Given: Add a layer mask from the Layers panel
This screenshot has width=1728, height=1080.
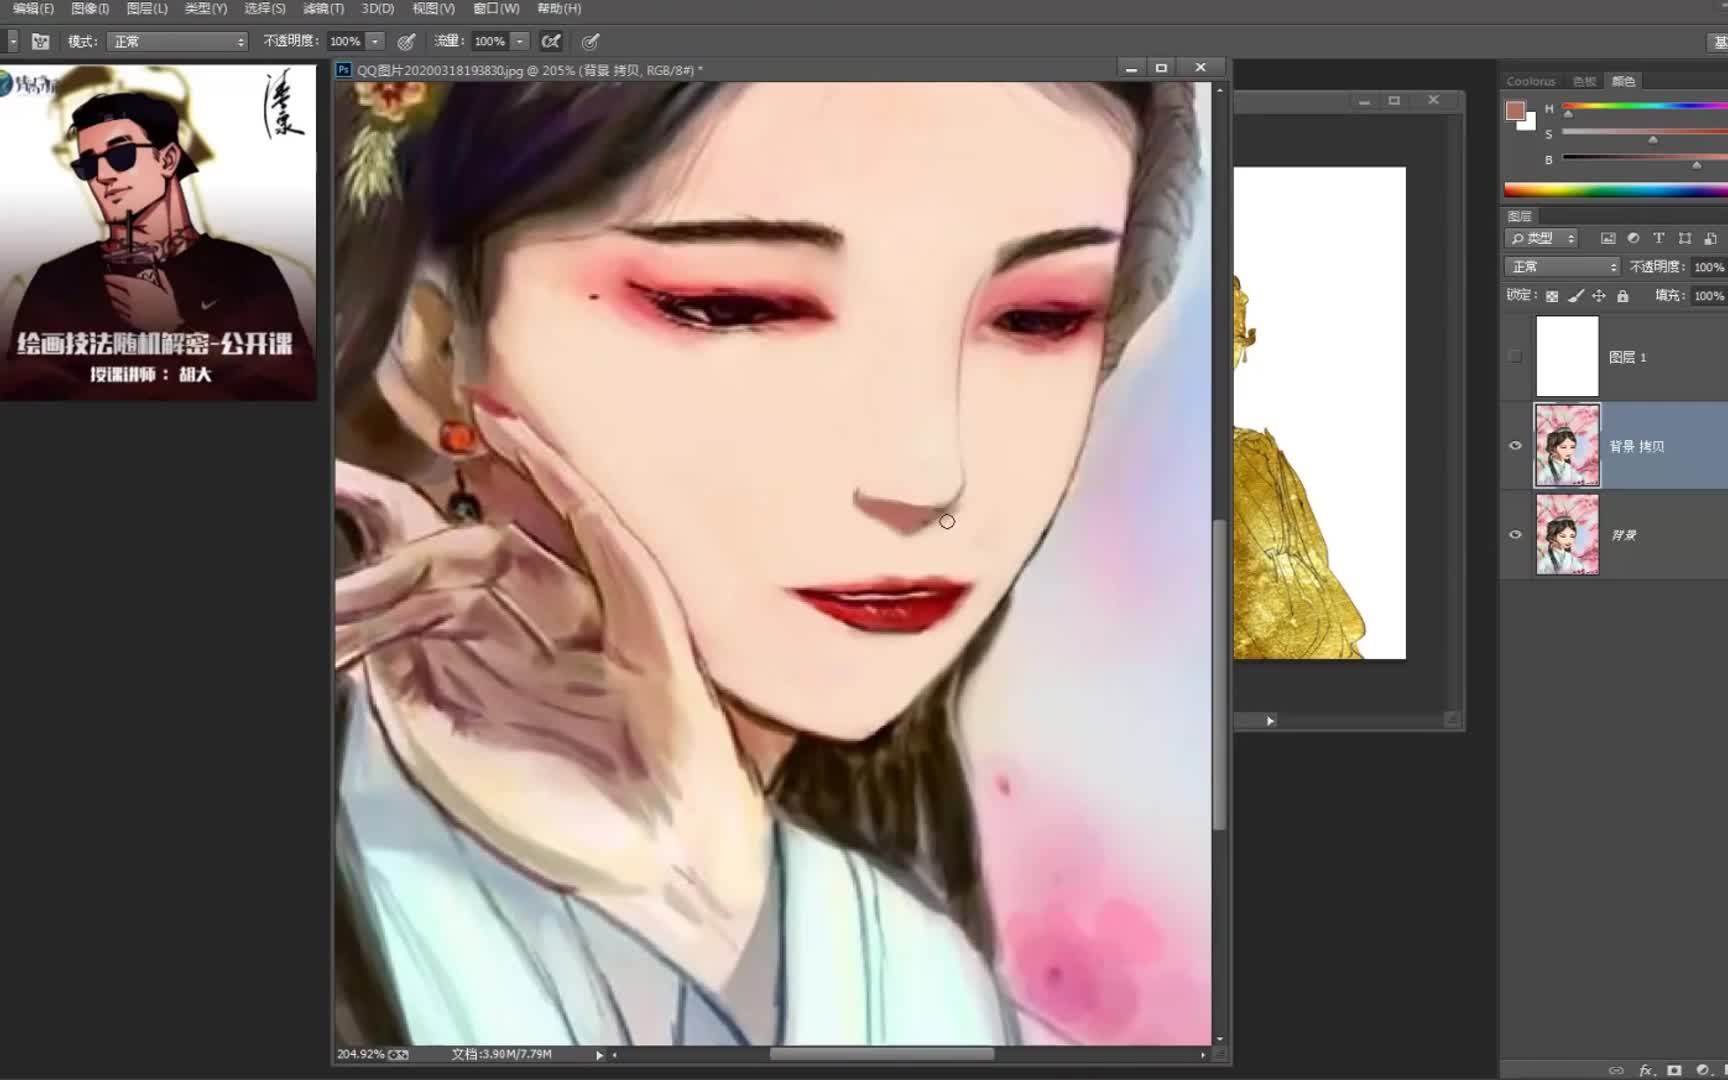Looking at the screenshot, I should point(1675,1070).
